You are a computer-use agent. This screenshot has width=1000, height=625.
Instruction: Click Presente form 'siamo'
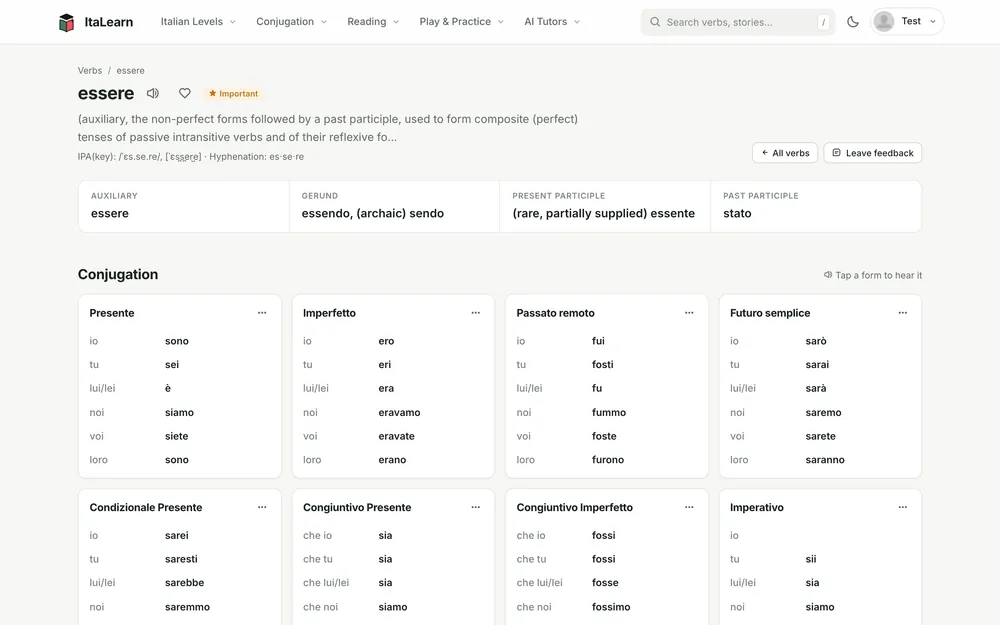(179, 413)
